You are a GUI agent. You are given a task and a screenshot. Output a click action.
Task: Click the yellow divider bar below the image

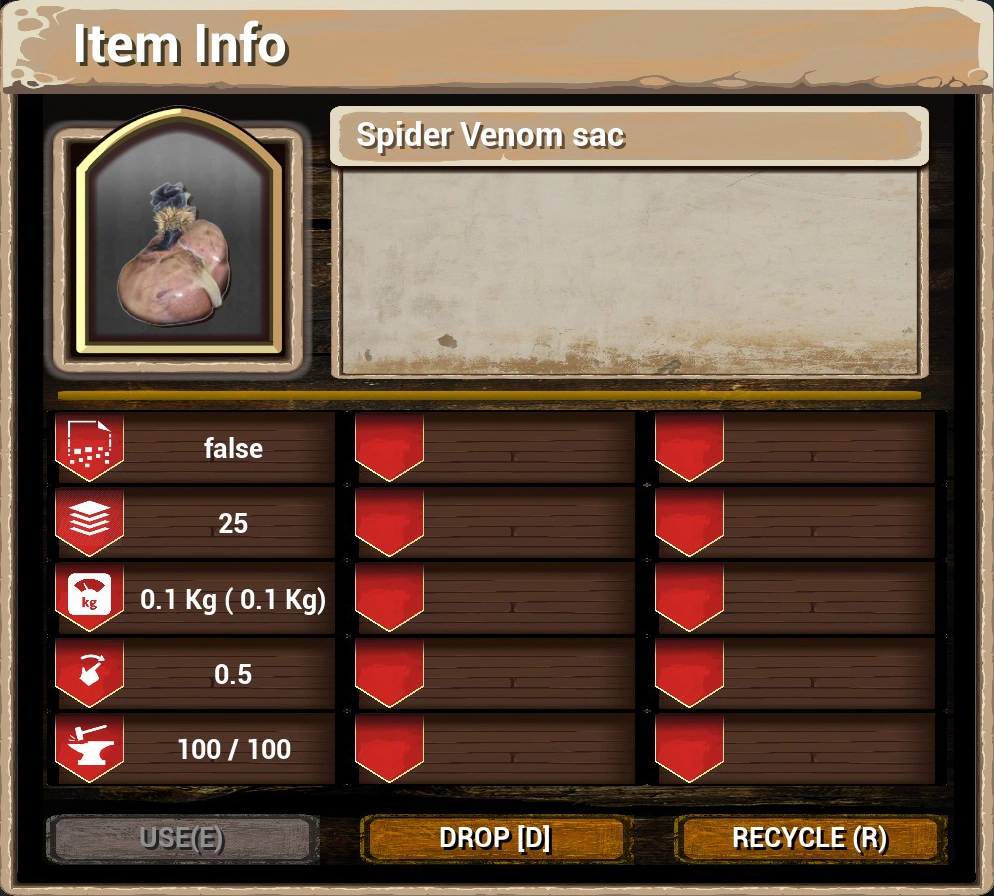pos(489,396)
